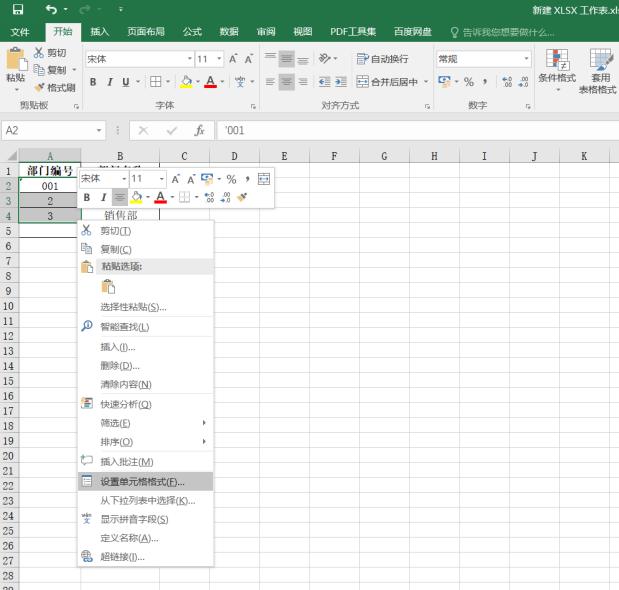The width and height of the screenshot is (619, 590).
Task: Expand 筛选(E) submenu arrow
Action: (x=204, y=423)
